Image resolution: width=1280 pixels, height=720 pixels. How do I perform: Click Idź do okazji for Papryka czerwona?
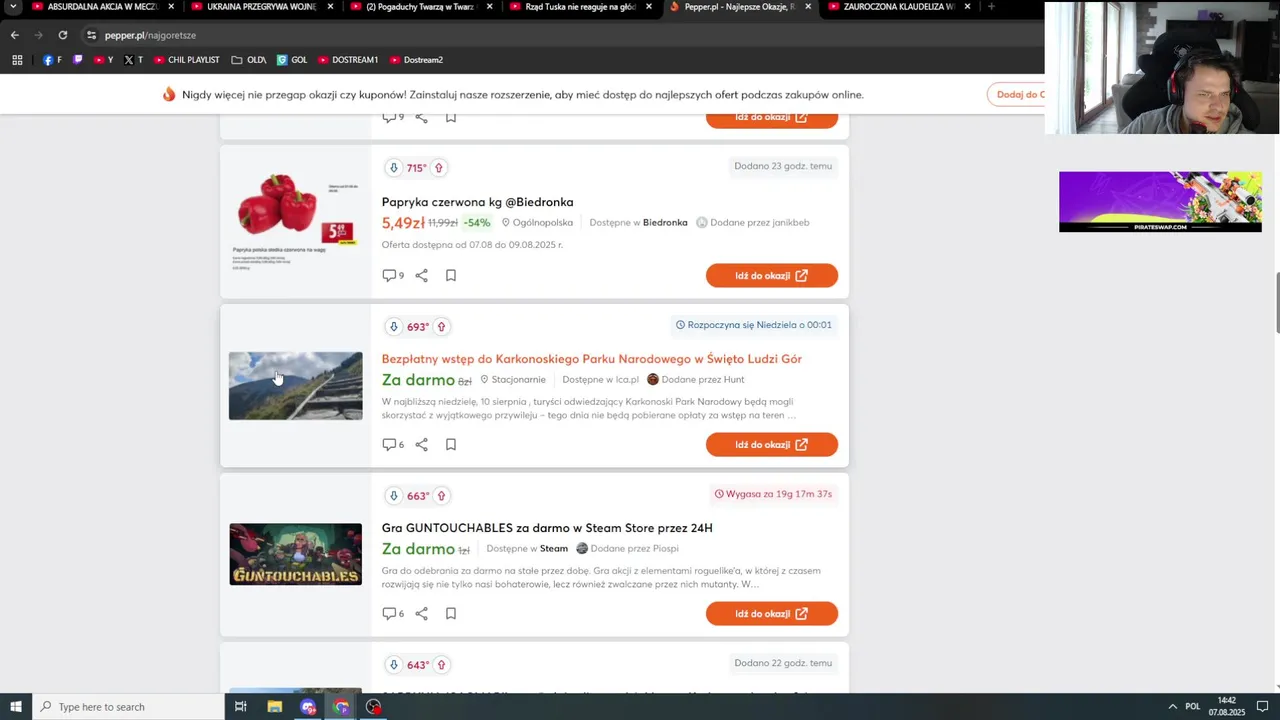point(772,275)
